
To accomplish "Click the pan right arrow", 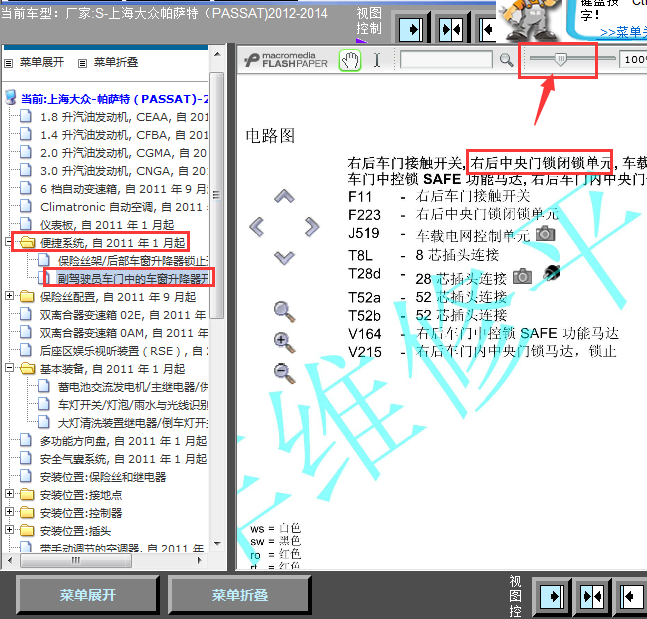I will click(x=312, y=227).
